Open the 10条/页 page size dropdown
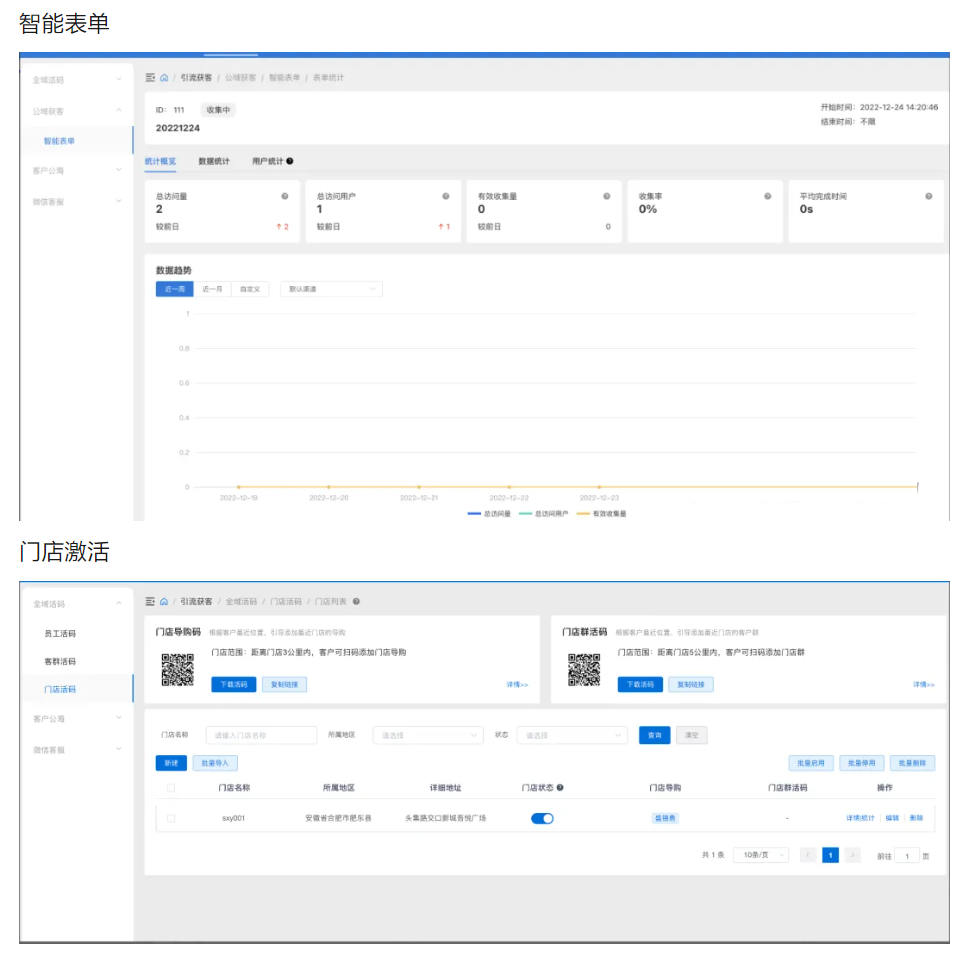The image size is (966, 957). tap(760, 855)
